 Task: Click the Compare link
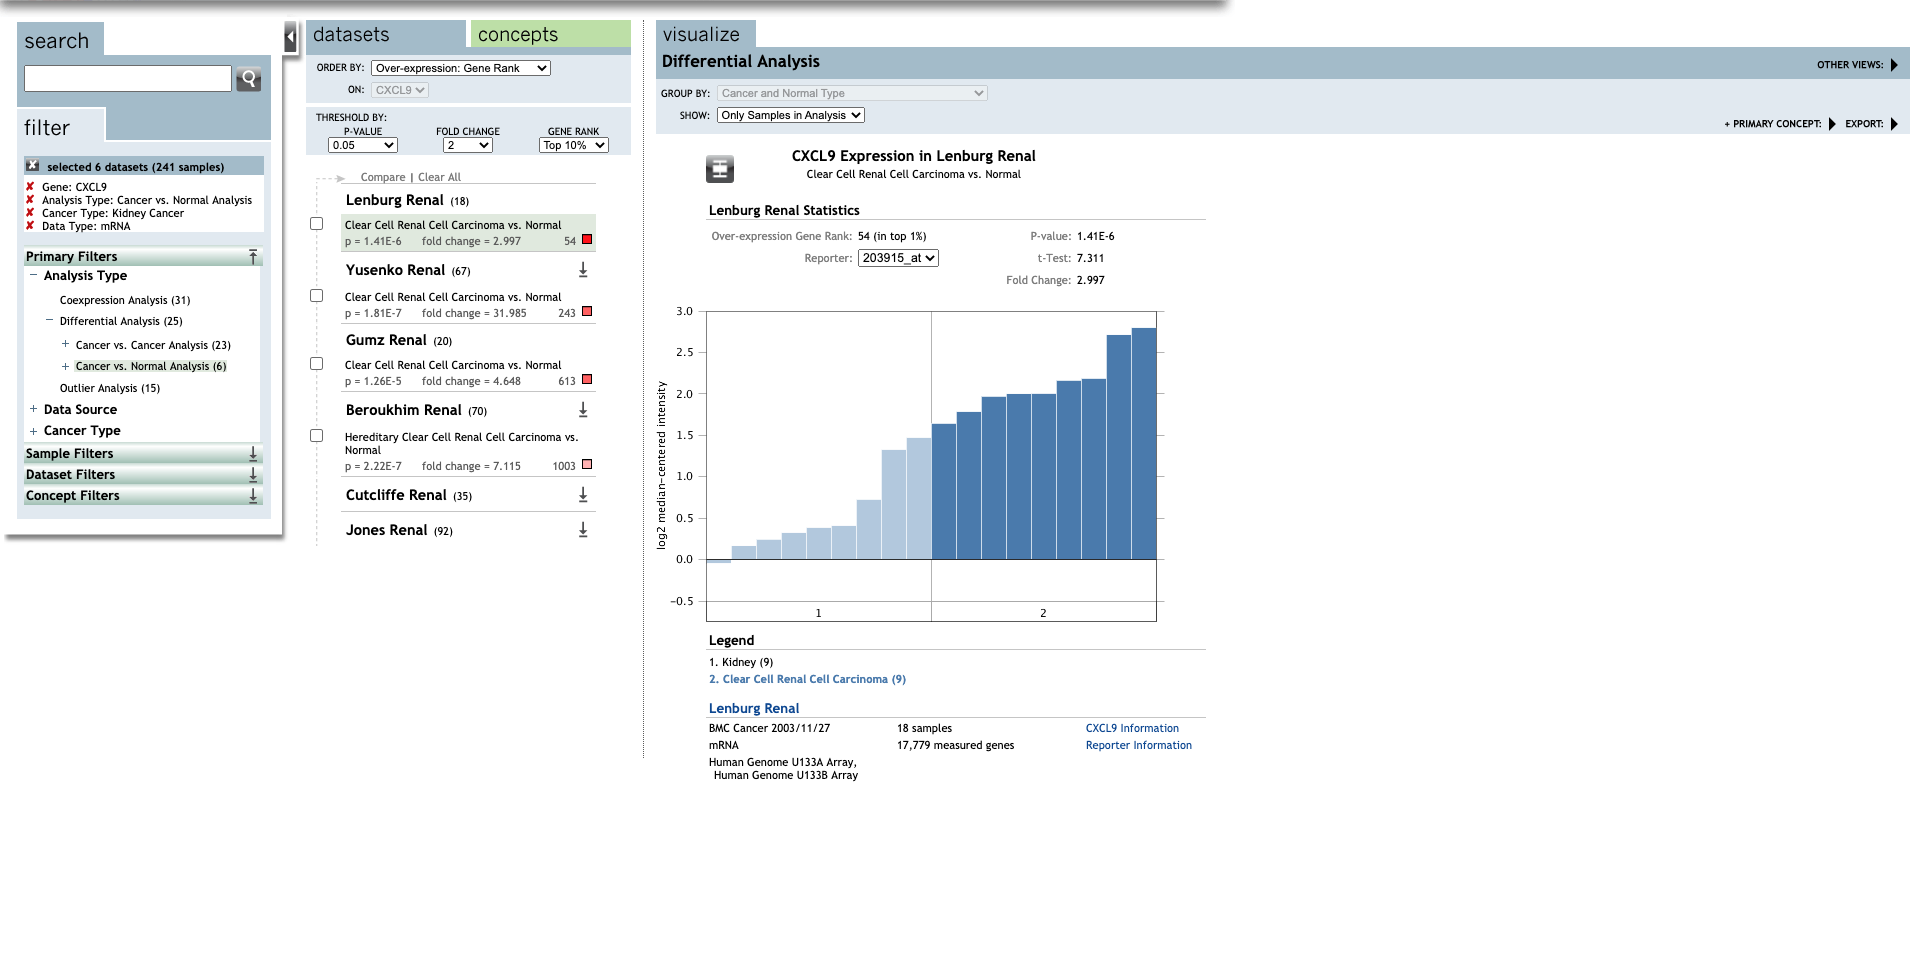(383, 177)
